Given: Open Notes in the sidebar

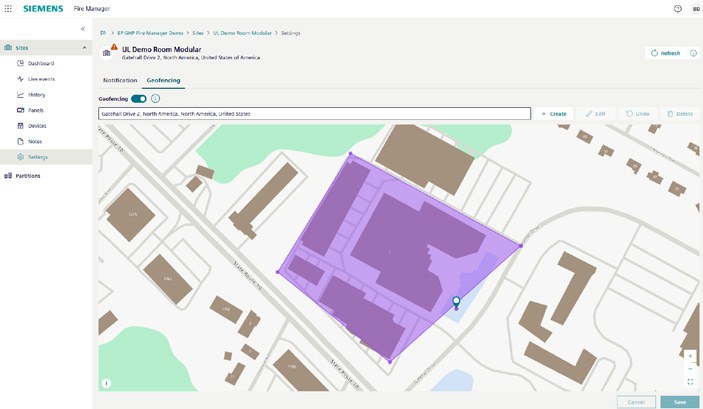Looking at the screenshot, I should [x=35, y=142].
